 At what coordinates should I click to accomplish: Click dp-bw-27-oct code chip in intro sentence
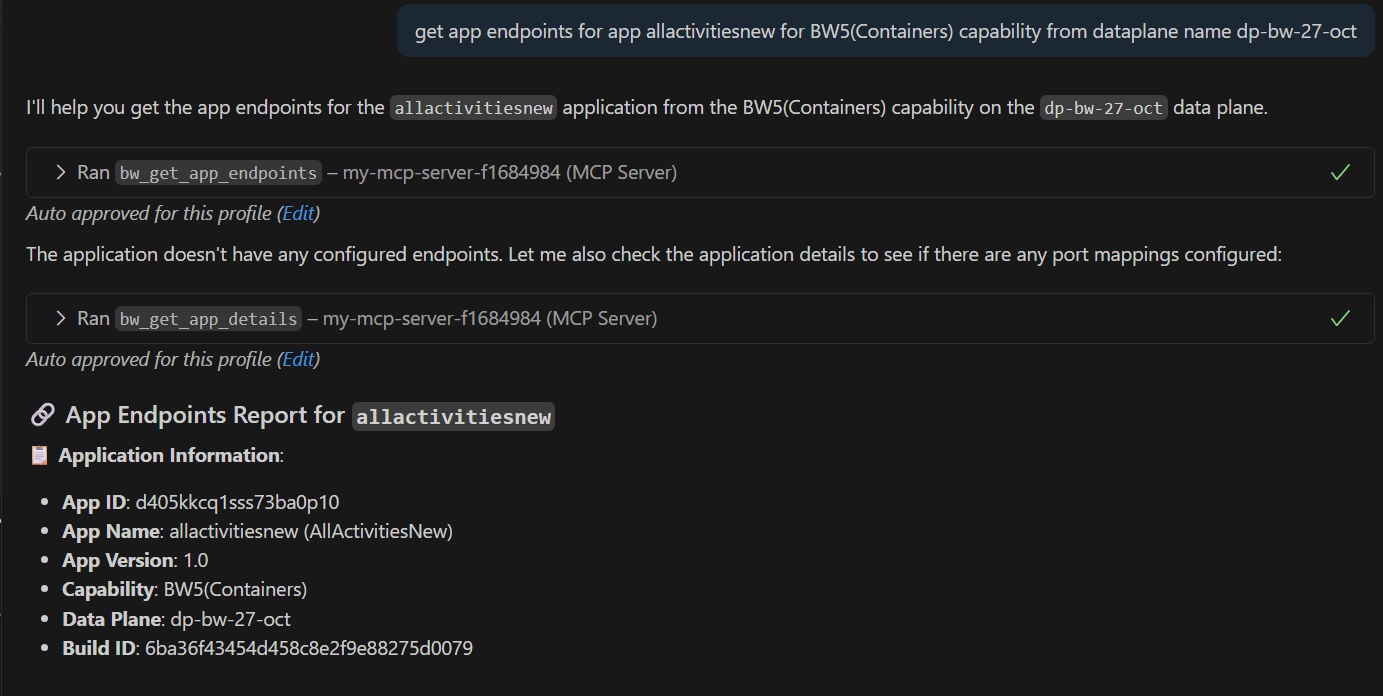click(x=1104, y=108)
